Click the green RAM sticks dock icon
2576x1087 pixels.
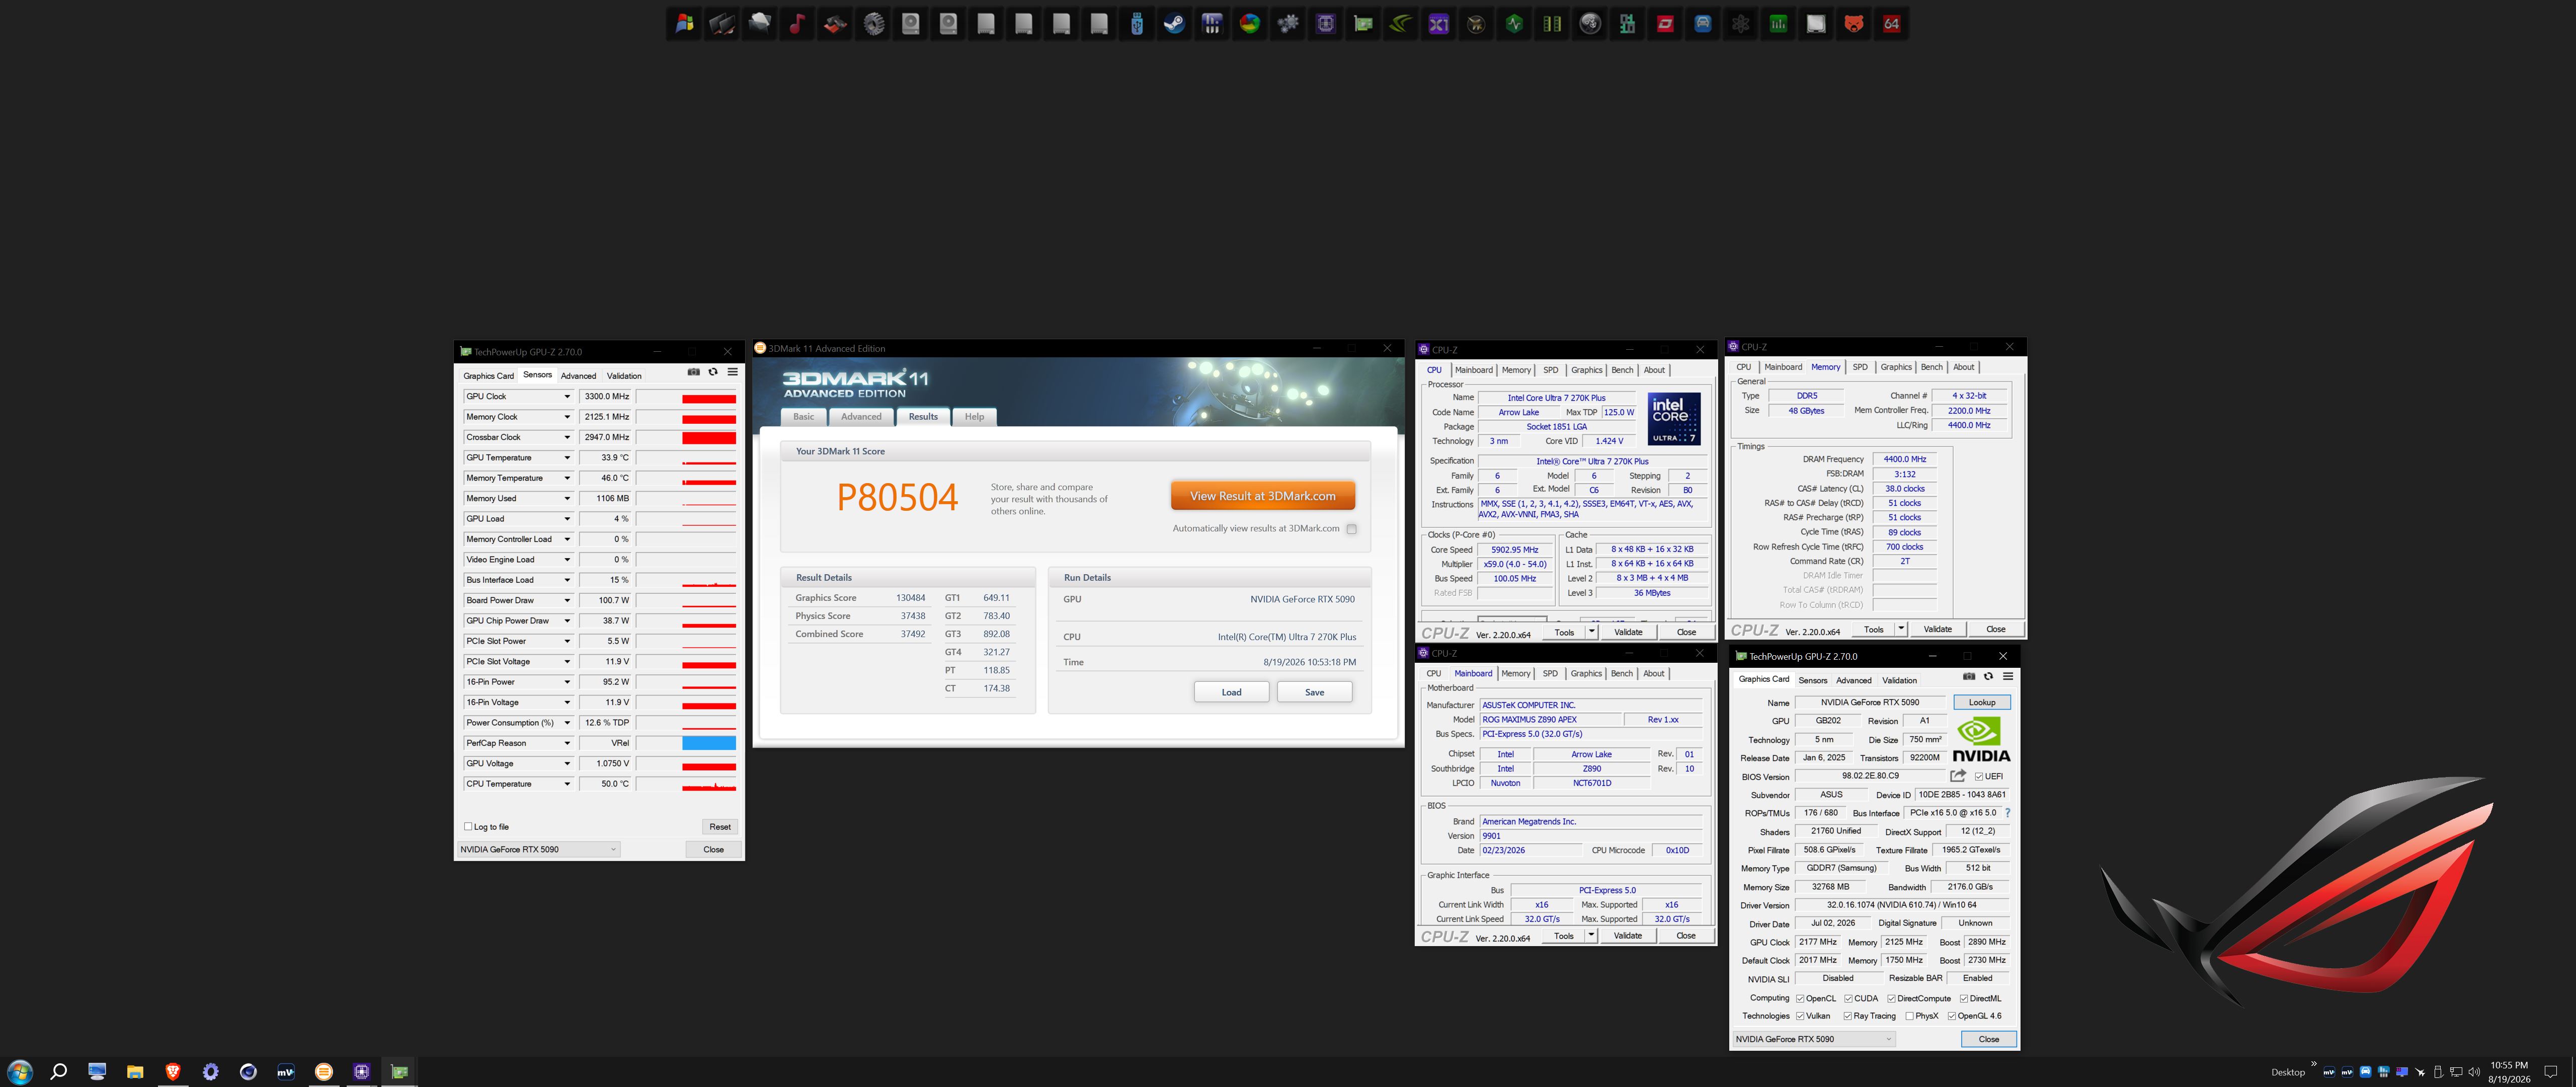coord(1552,24)
